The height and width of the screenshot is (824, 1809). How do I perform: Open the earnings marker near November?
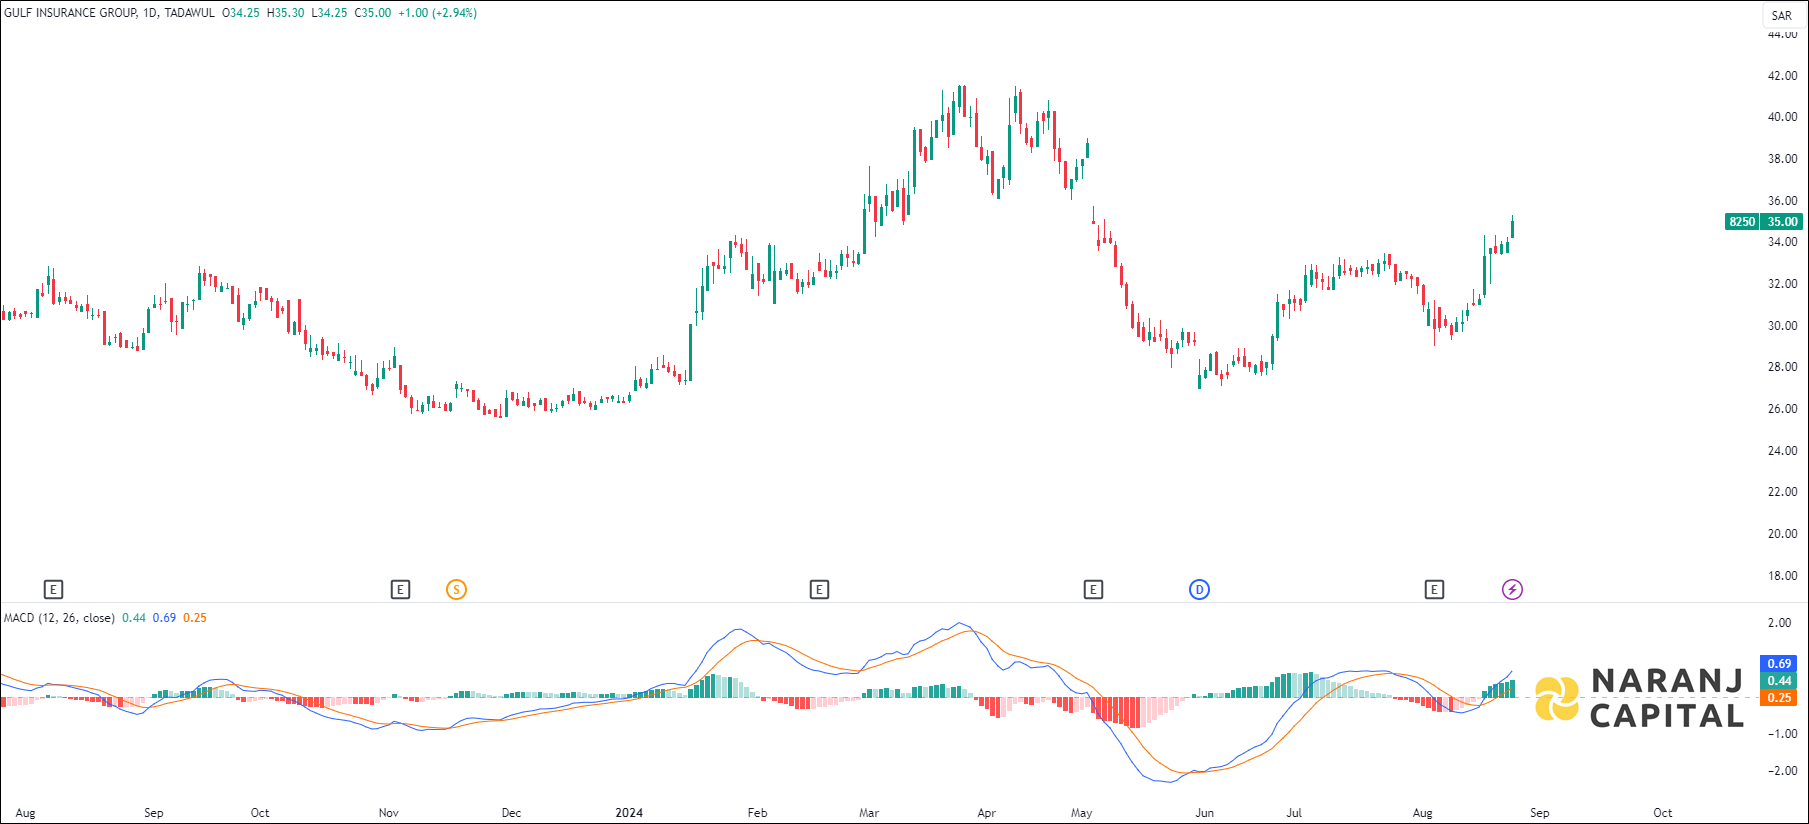click(400, 590)
